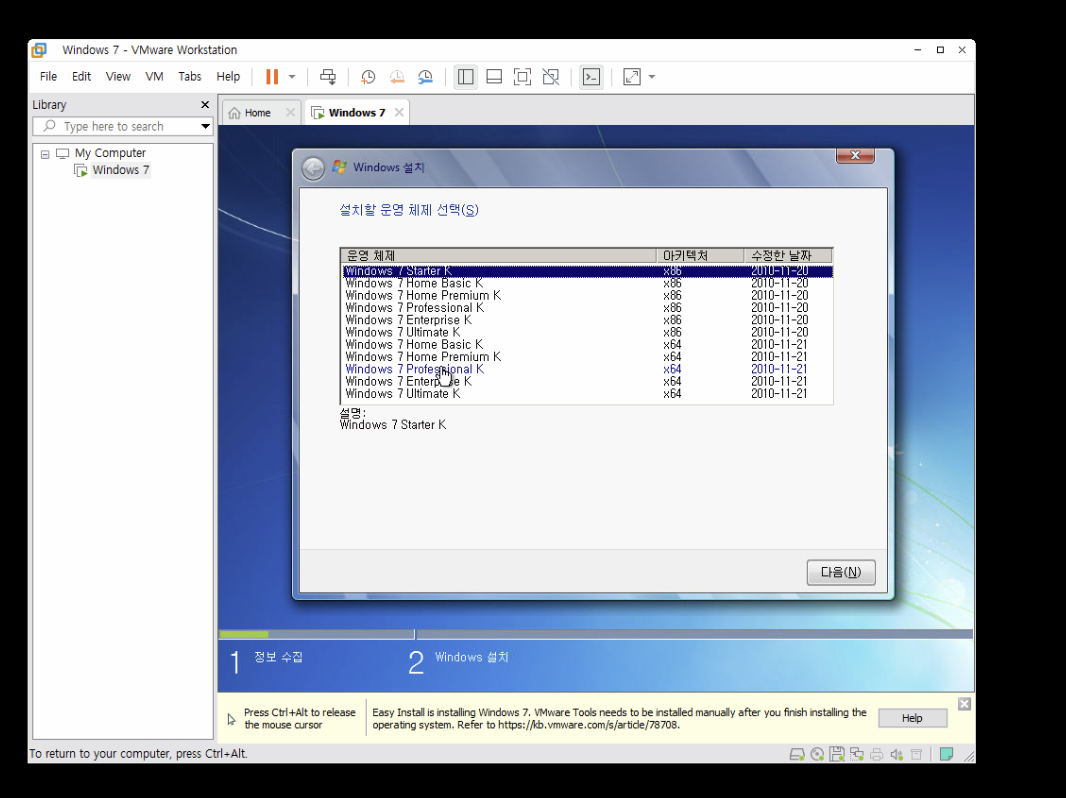The width and height of the screenshot is (1066, 798).
Task: Click the pause virtual machine icon
Action: click(272, 77)
